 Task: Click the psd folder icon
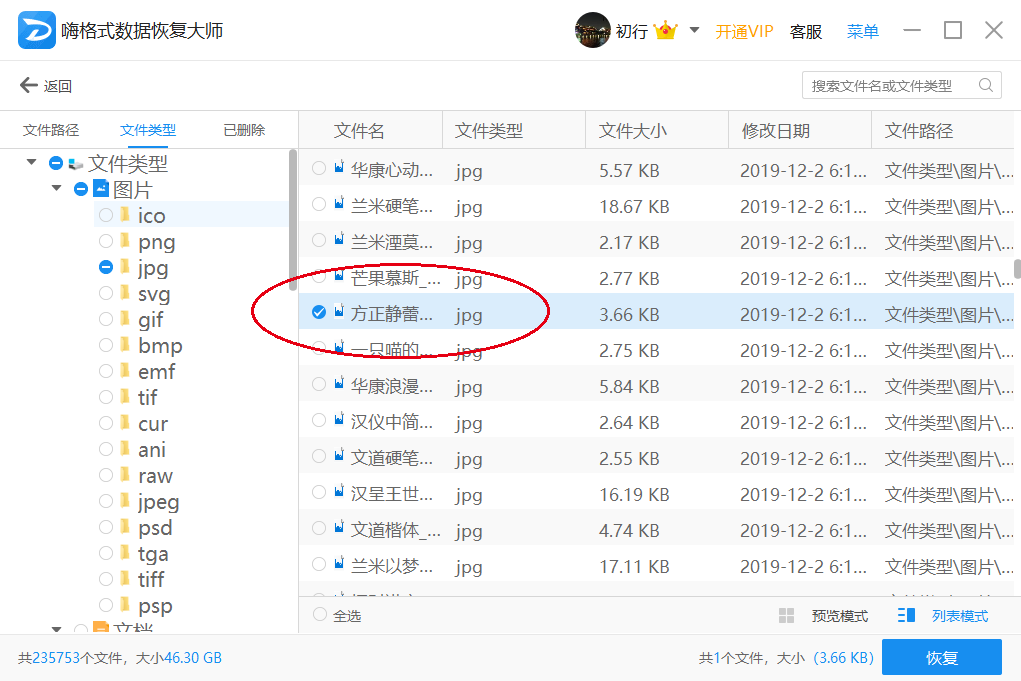pos(125,526)
